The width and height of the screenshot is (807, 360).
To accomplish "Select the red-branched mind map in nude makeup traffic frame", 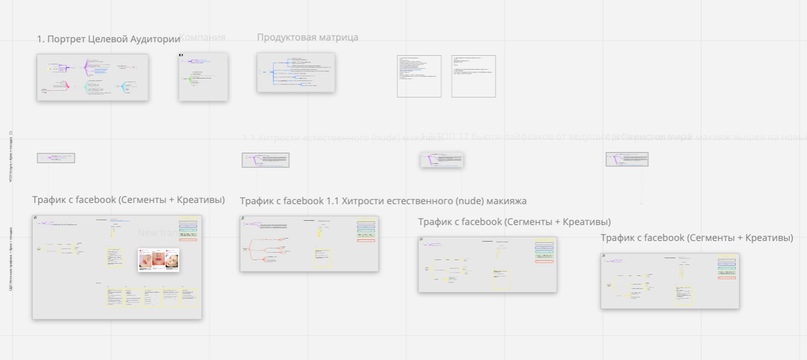I will click(x=265, y=249).
